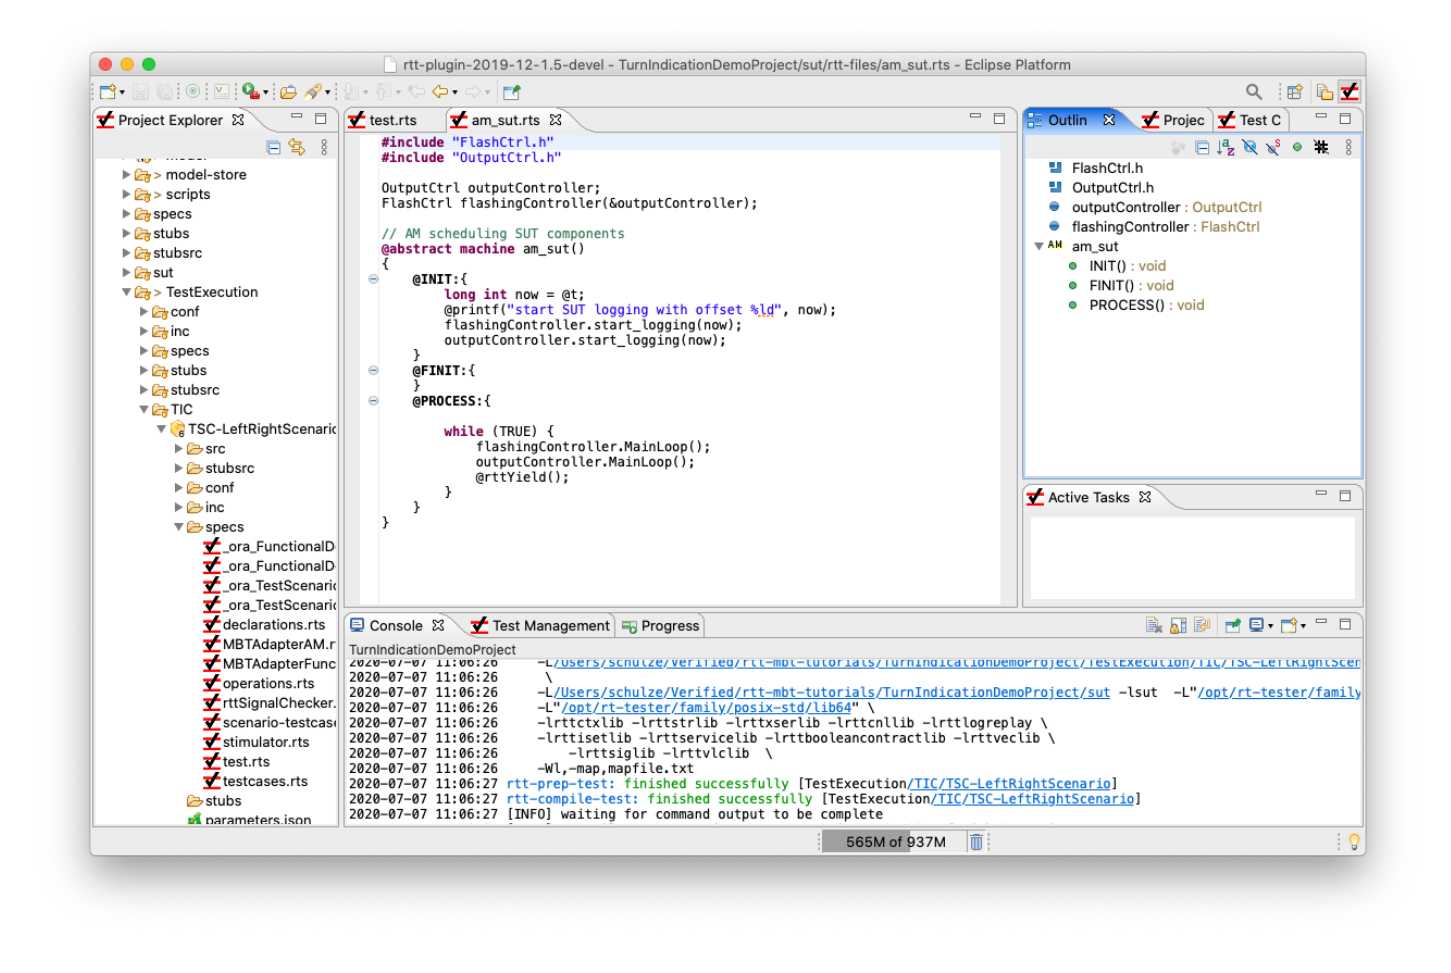Collapse the TestExecution folder
1451x973 pixels.
pyautogui.click(x=127, y=292)
